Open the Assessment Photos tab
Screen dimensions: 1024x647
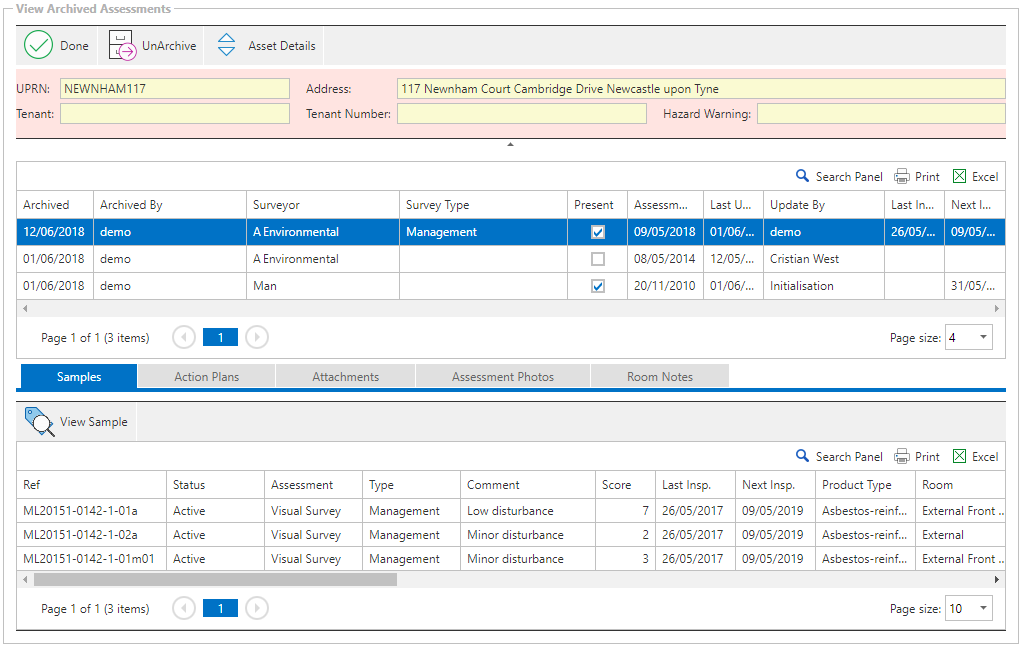[x=502, y=377]
